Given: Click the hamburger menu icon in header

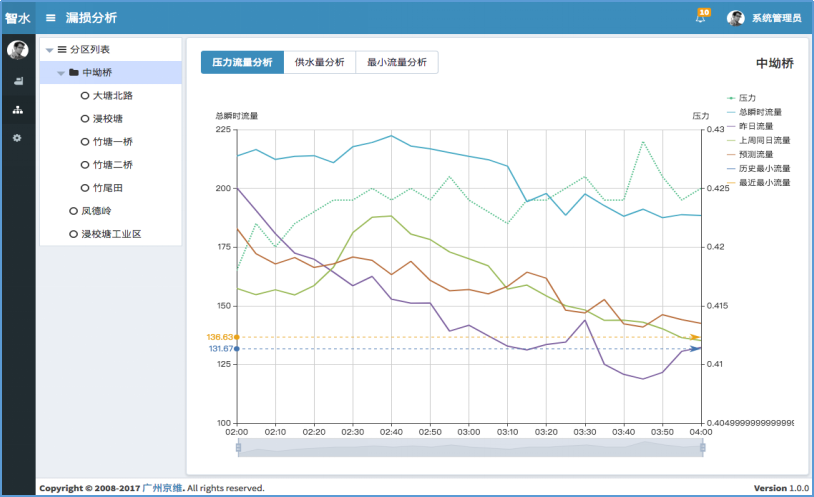Looking at the screenshot, I should click(51, 17).
